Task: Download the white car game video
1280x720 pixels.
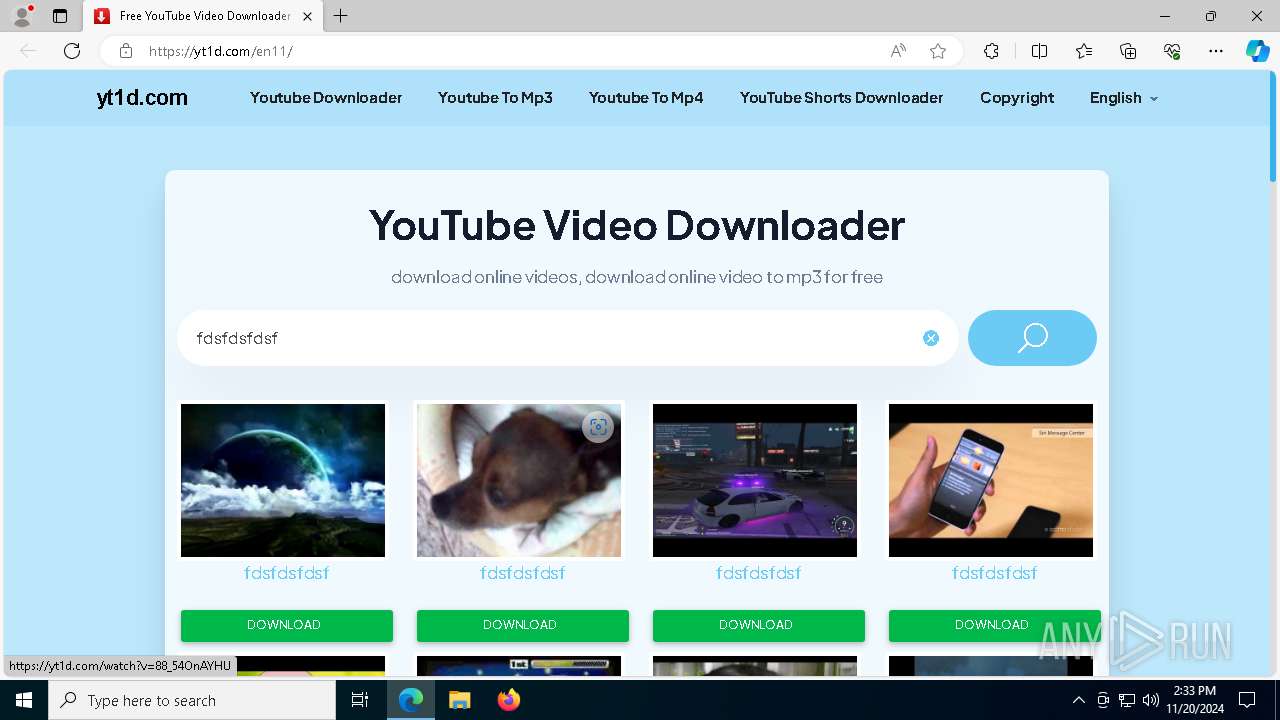Action: point(759,625)
